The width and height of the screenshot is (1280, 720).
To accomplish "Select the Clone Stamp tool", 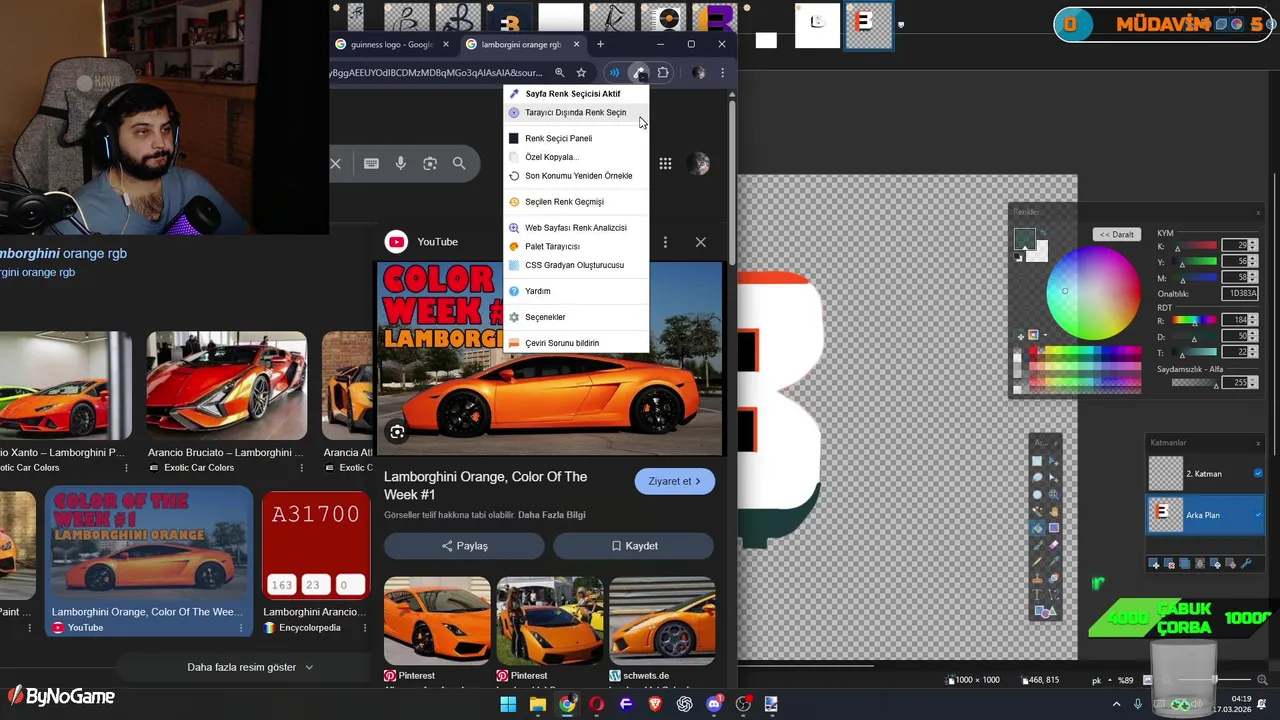I will pos(1037,577).
